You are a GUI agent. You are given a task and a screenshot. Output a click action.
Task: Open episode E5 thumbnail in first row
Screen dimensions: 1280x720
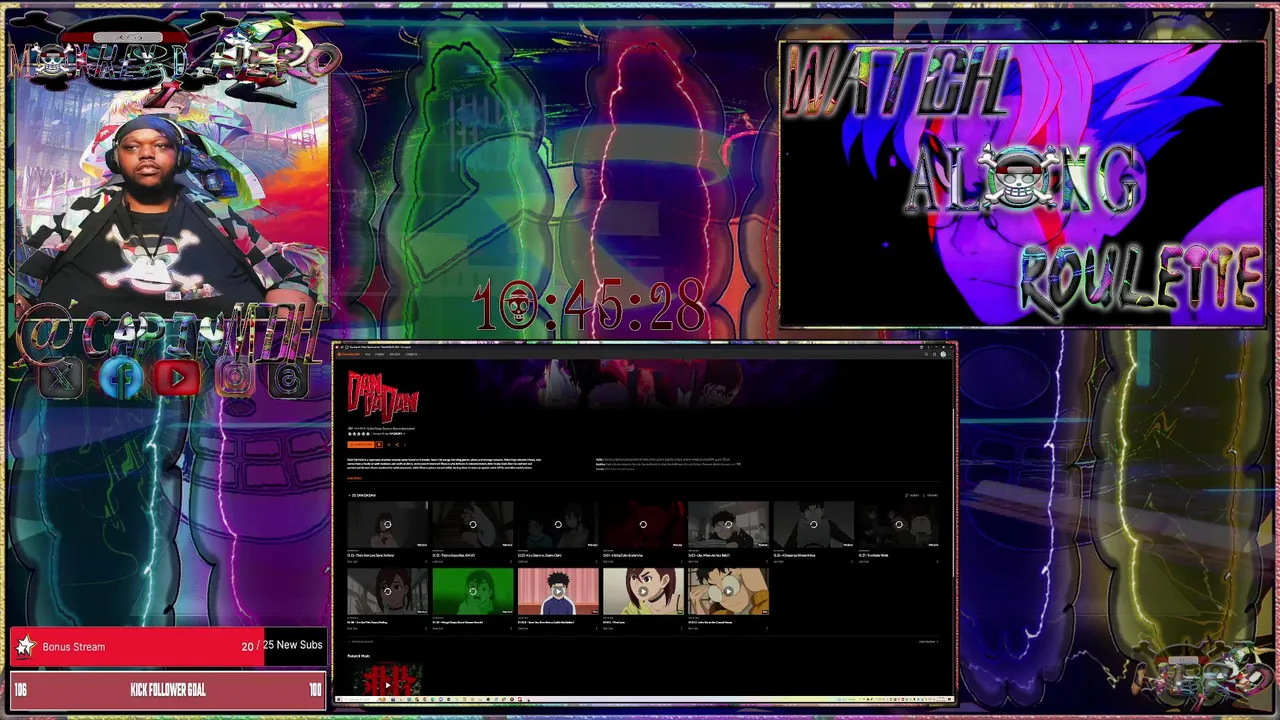click(728, 525)
